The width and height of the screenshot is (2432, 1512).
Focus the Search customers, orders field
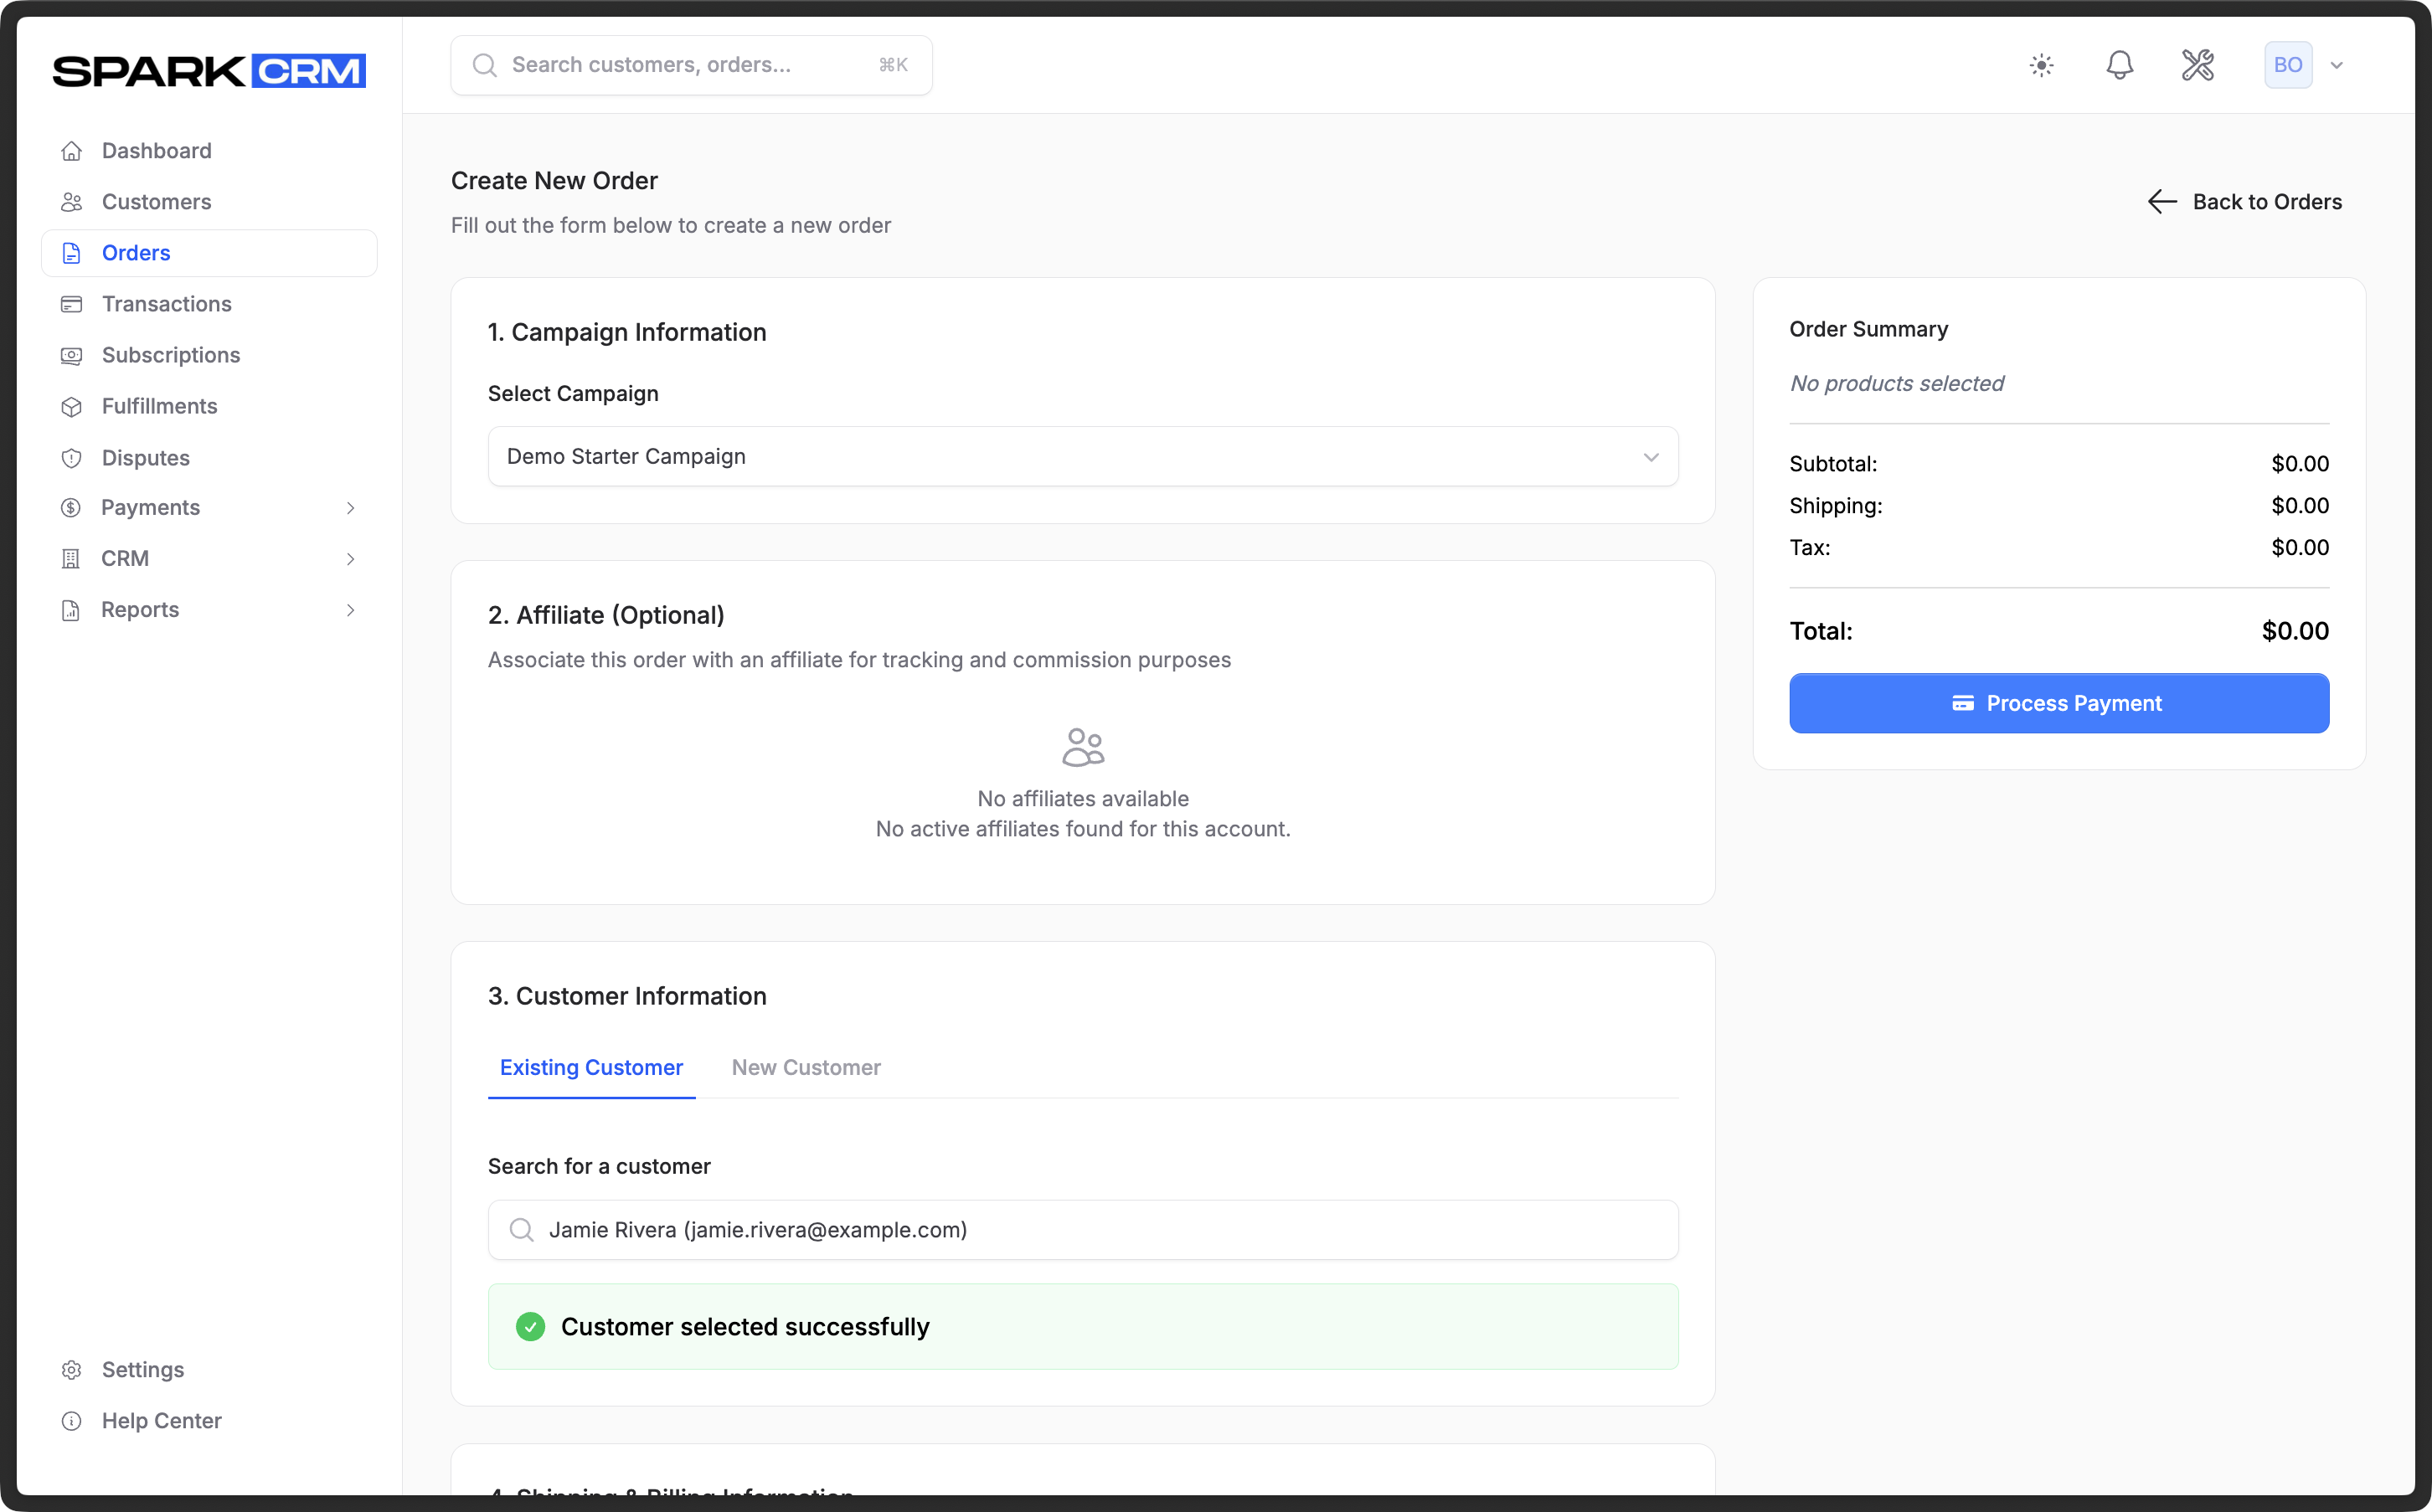691,65
